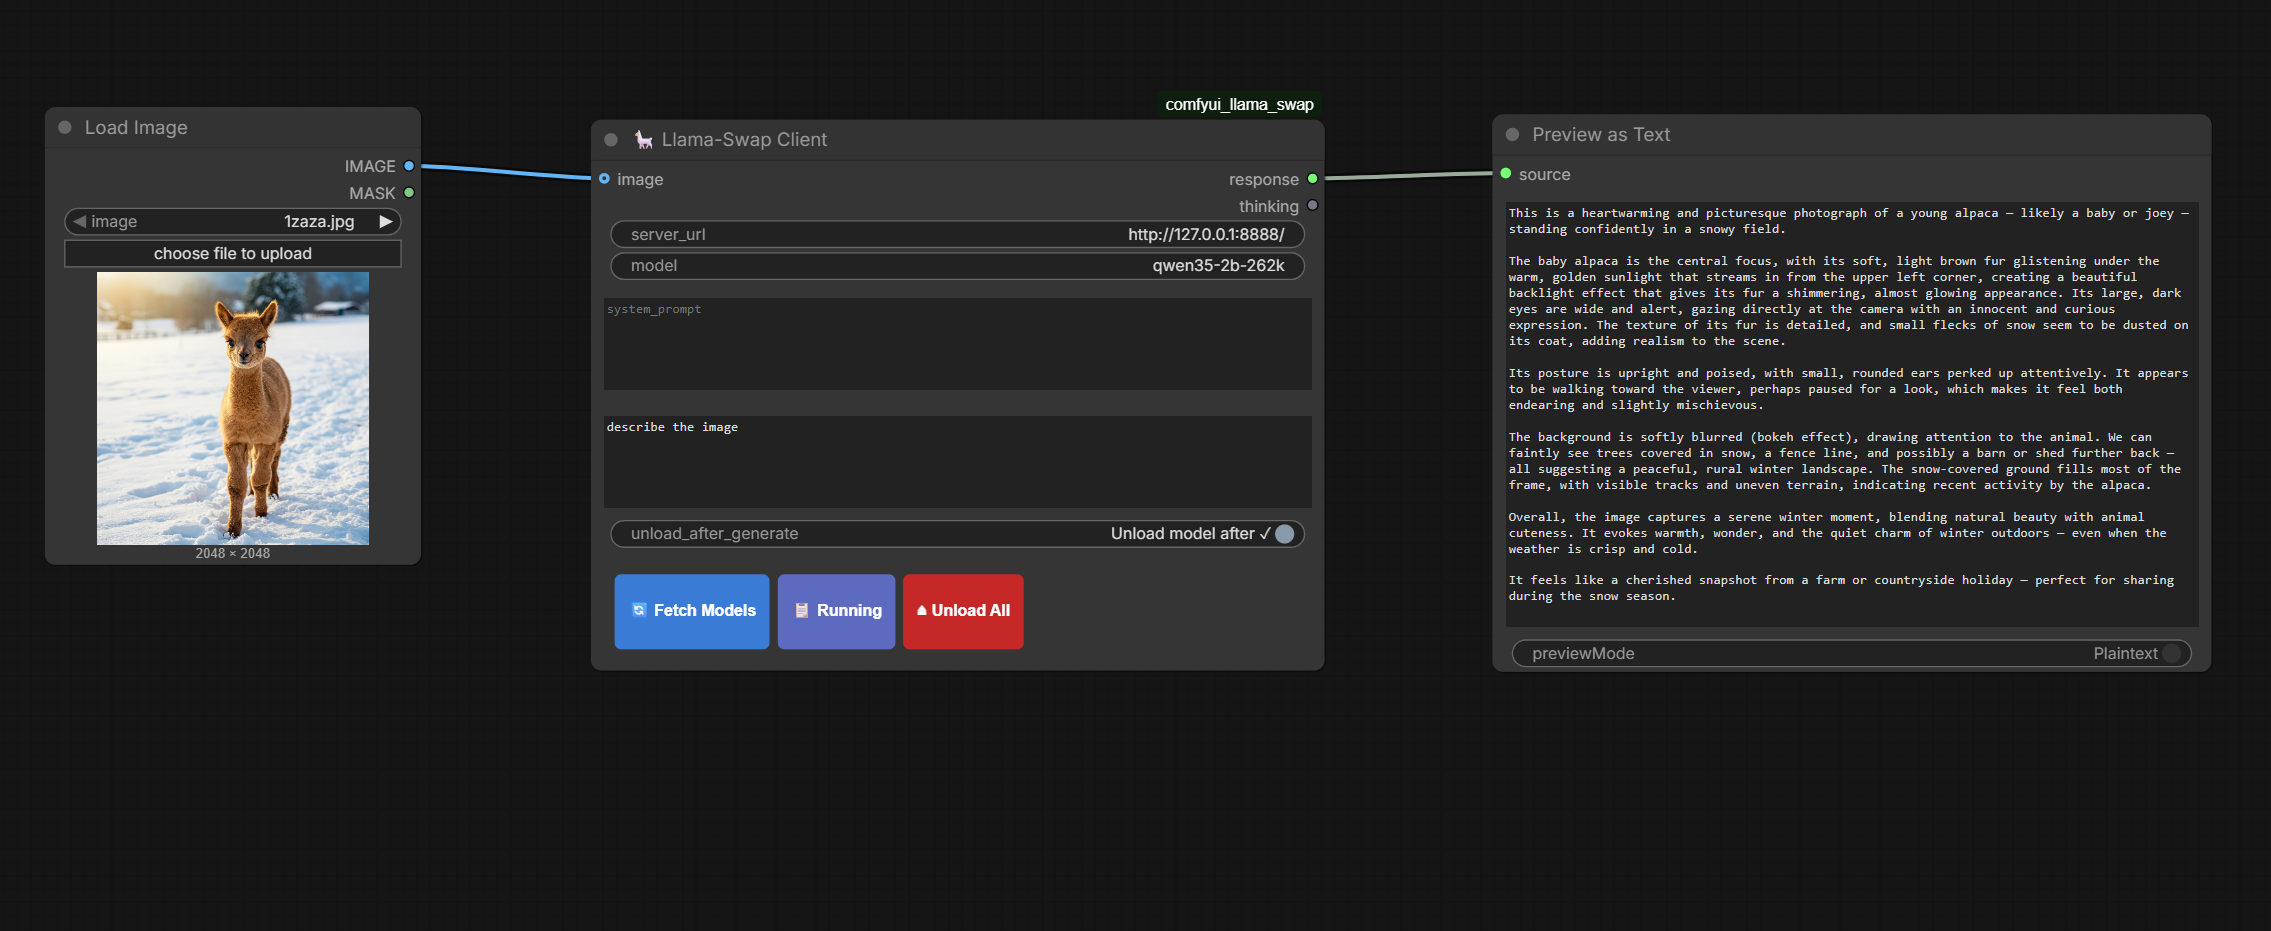Screen dimensions: 2271x931
Task: Click the 'describe the image' prompt text area
Action: coord(958,462)
